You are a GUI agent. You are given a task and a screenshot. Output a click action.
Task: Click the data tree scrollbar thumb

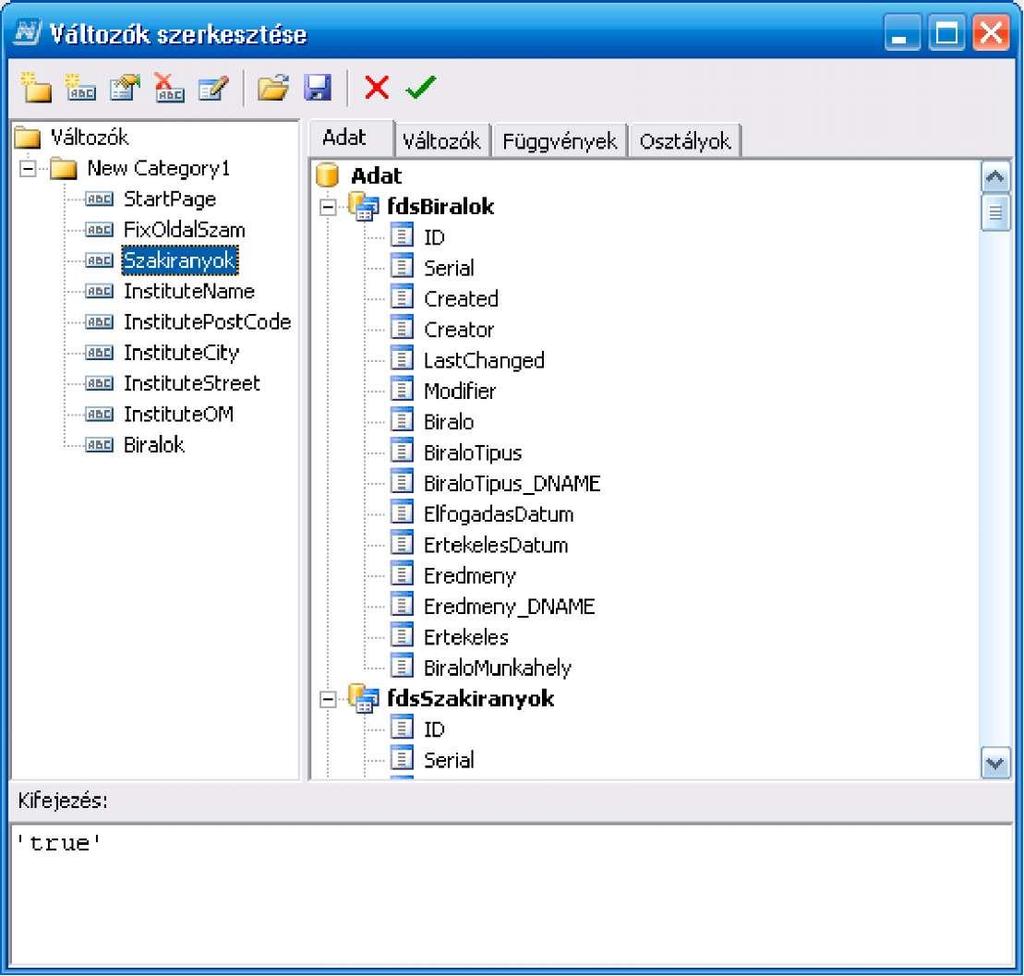(995, 213)
